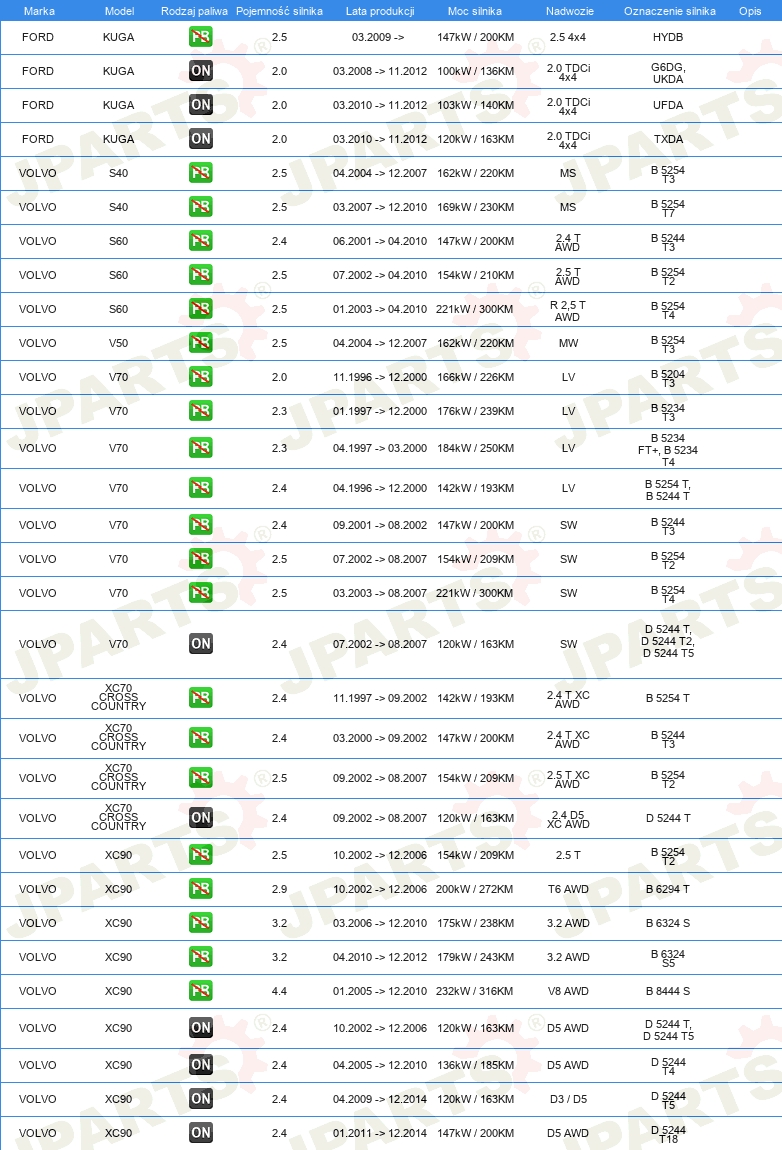782x1150 pixels.
Task: Click petrol icon in XC90 V8 AWD row
Action: pyautogui.click(x=200, y=991)
